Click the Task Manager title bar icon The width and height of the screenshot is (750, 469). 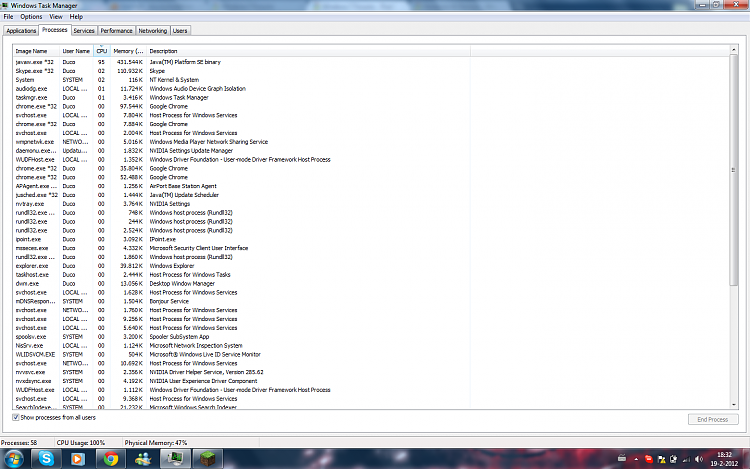click(5, 5)
